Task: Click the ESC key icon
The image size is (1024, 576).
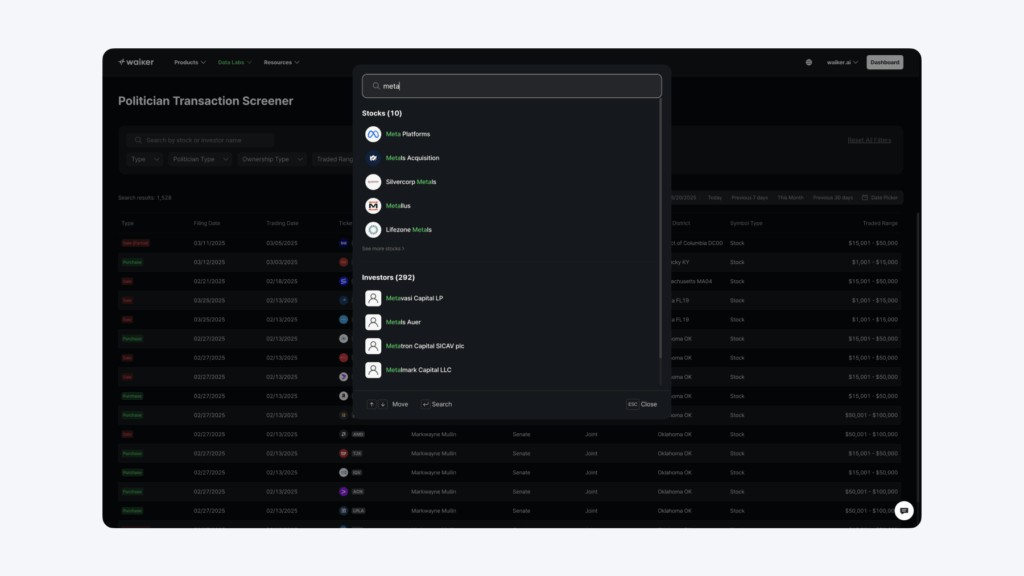Action: pos(632,404)
